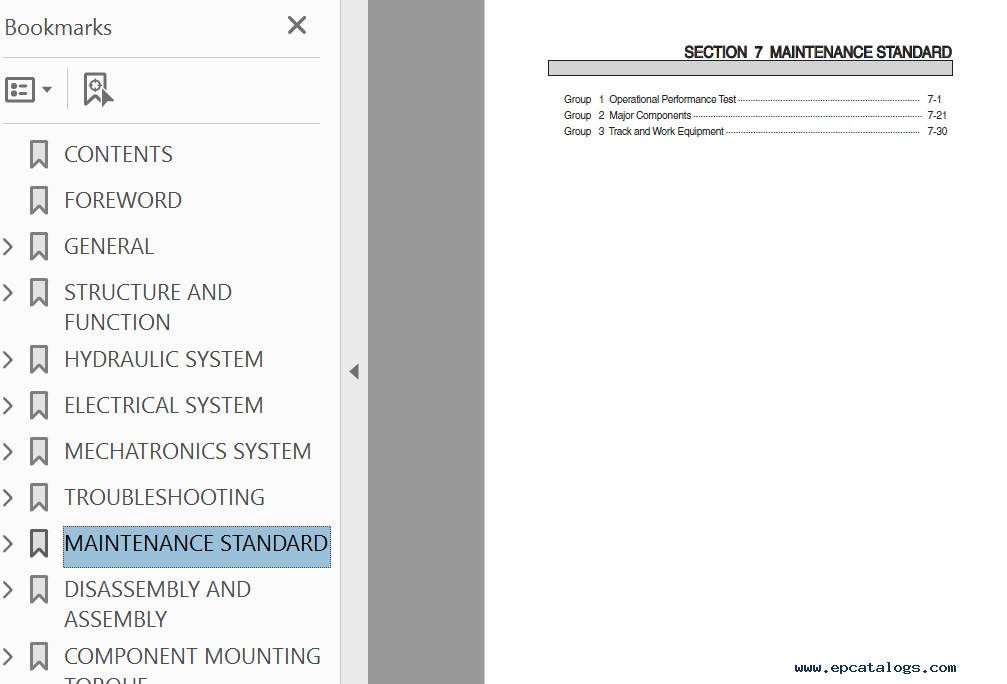Click the FOREWORD bookmark ribbon icon
The height and width of the screenshot is (684, 1007).
click(39, 200)
